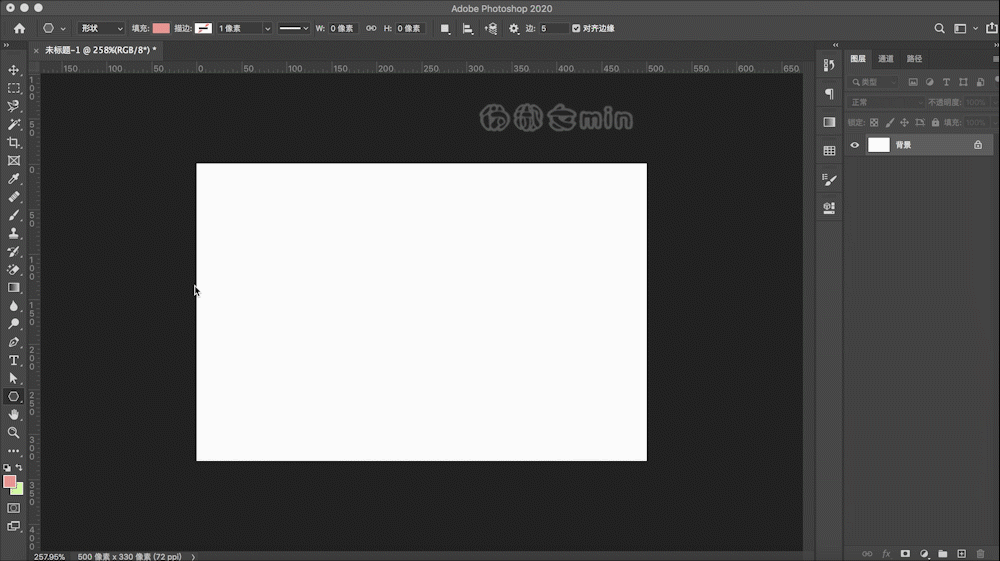Close the 未标题-1 document tab

tap(36, 50)
